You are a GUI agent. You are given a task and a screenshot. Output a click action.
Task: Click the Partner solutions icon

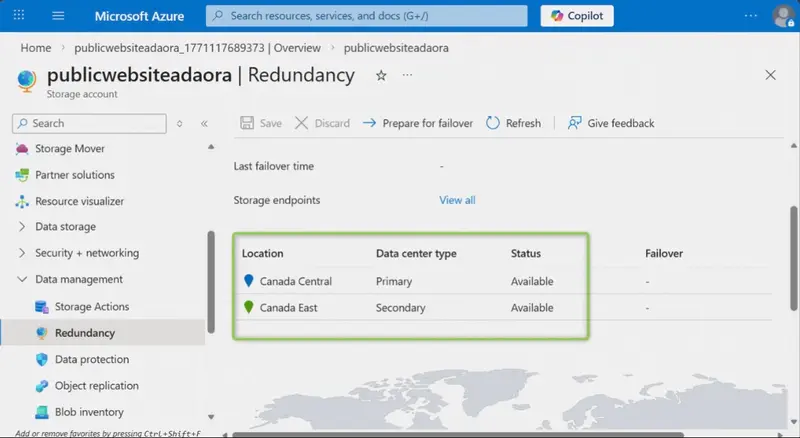[x=22, y=175]
